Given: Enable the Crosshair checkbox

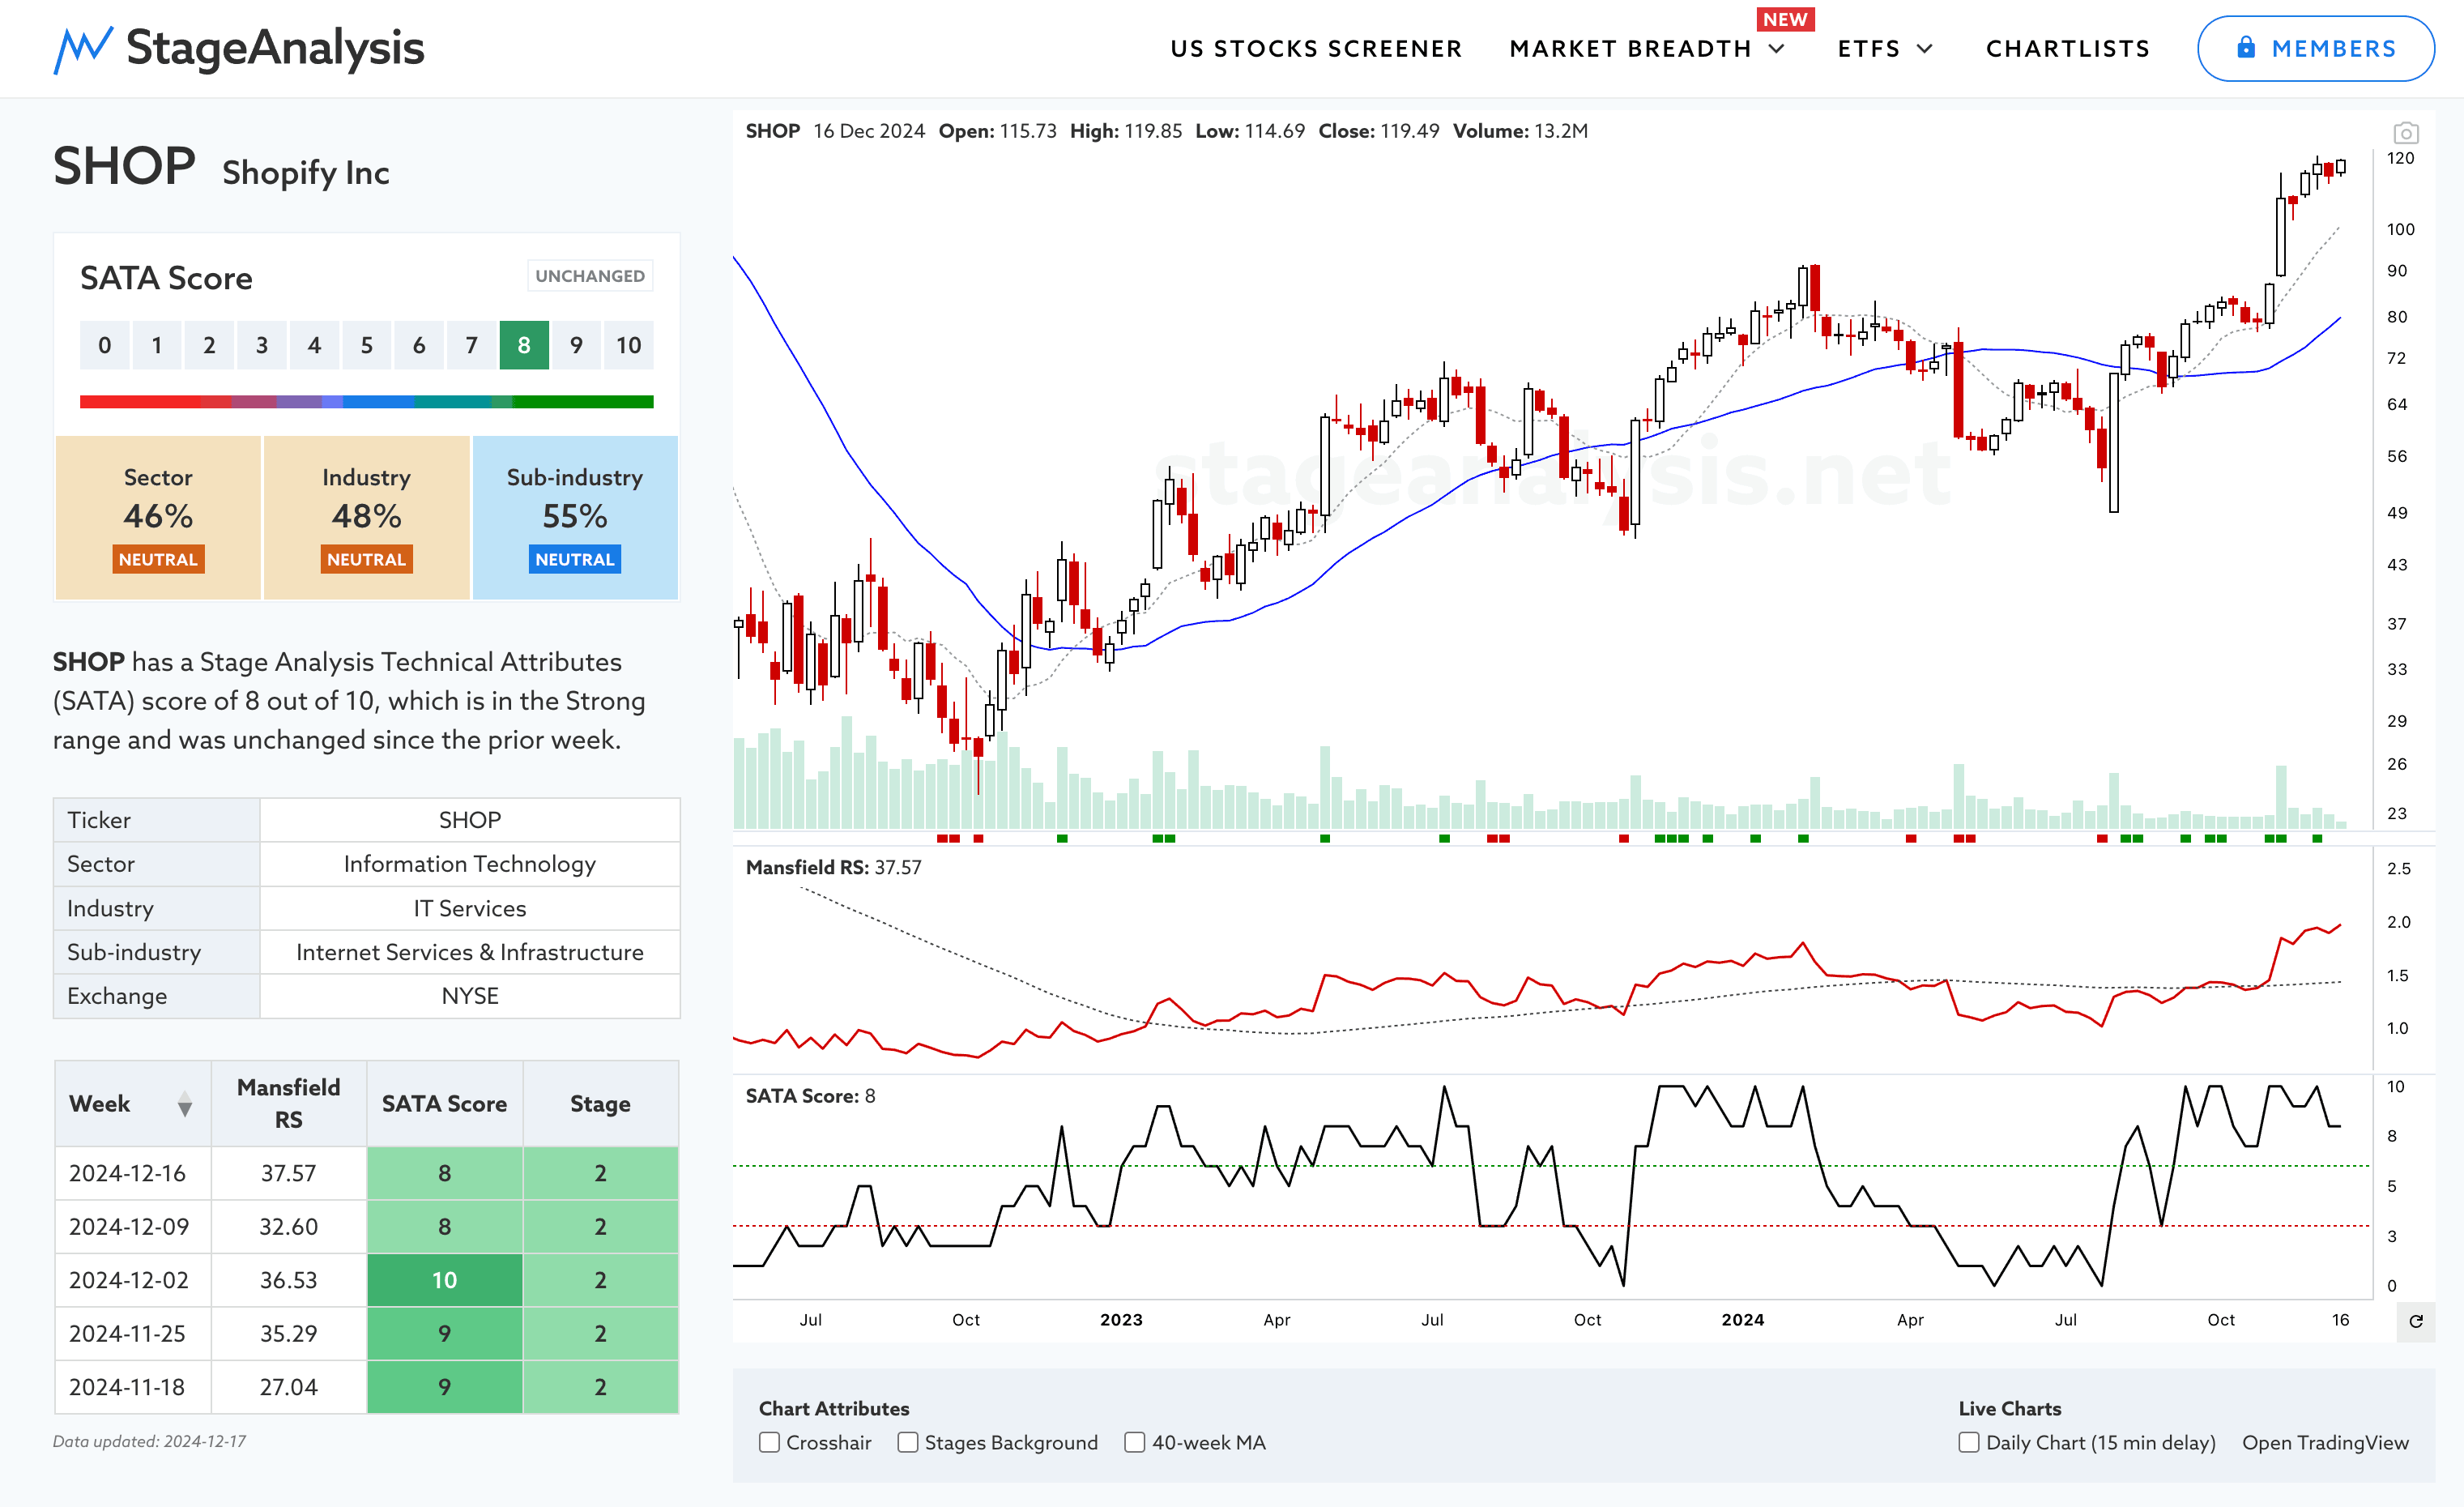Looking at the screenshot, I should coord(769,1442).
